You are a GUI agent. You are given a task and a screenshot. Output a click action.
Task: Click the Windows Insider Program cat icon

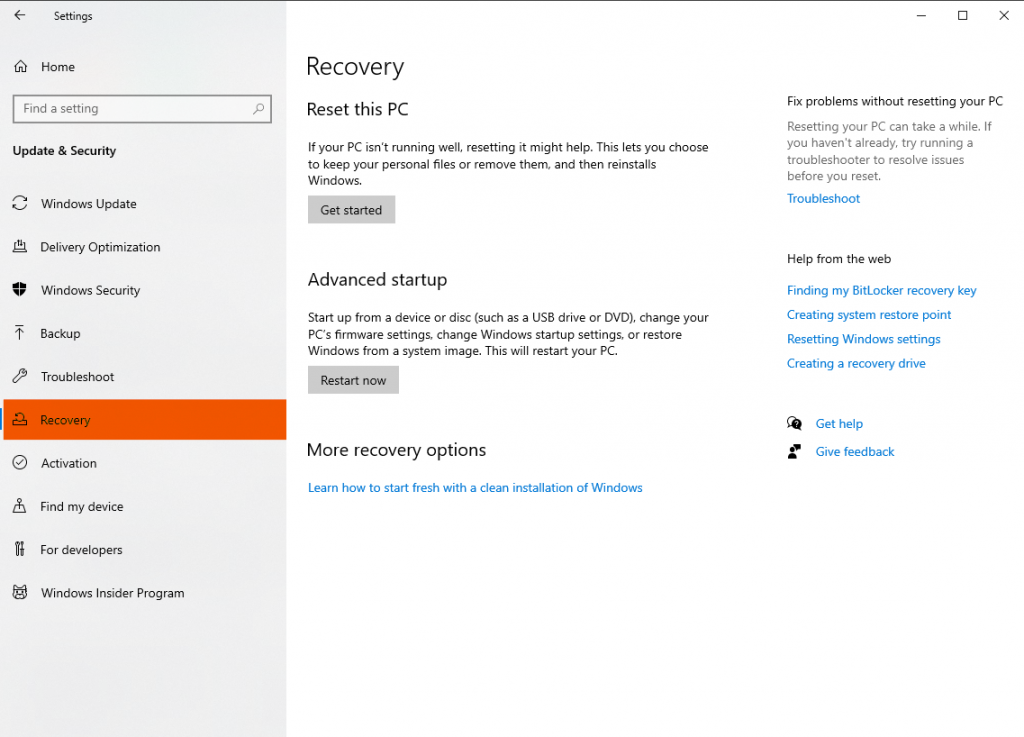click(x=20, y=592)
